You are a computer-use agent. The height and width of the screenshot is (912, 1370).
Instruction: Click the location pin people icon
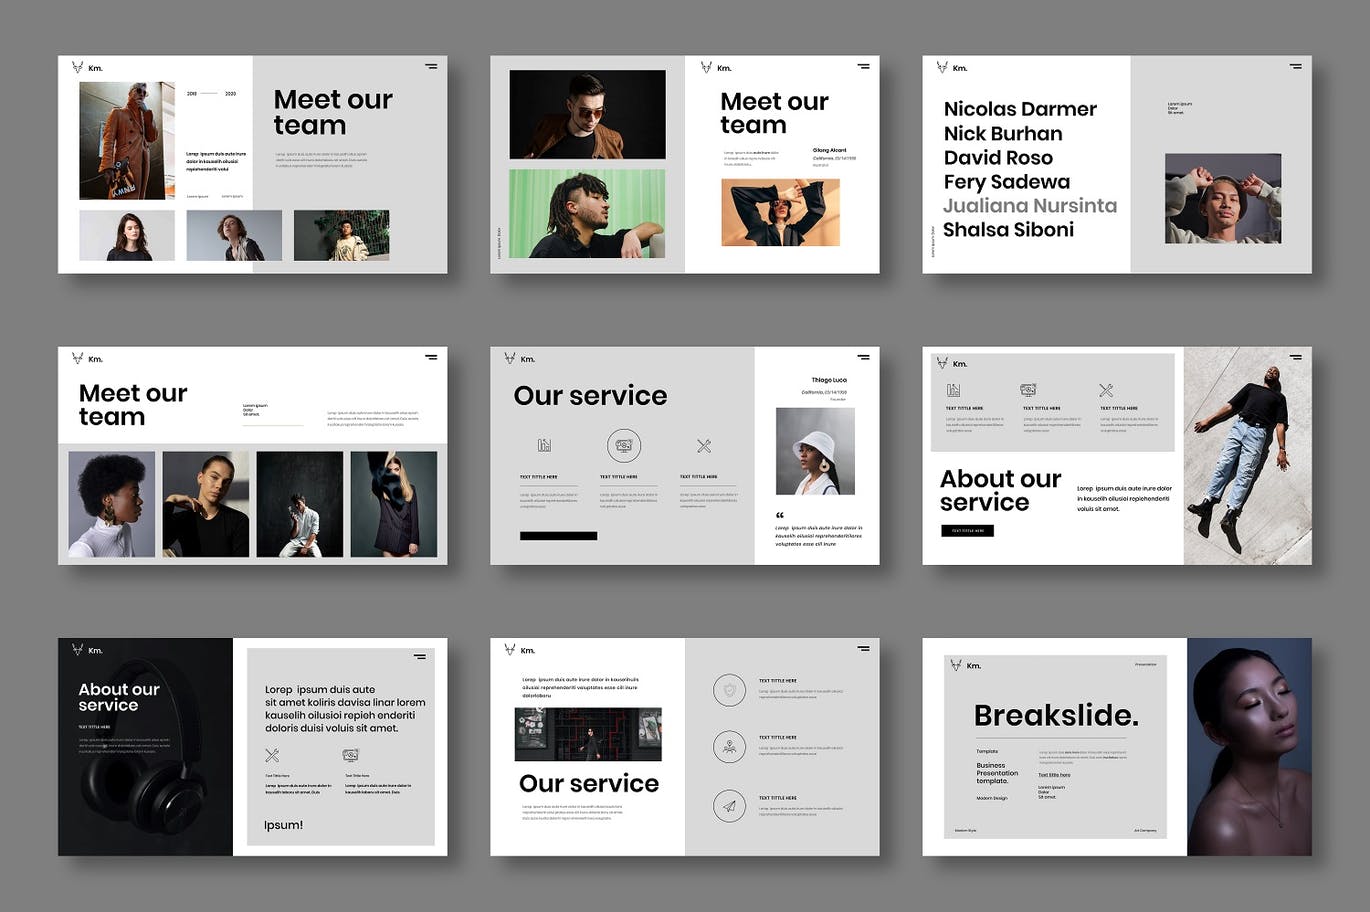(729, 747)
